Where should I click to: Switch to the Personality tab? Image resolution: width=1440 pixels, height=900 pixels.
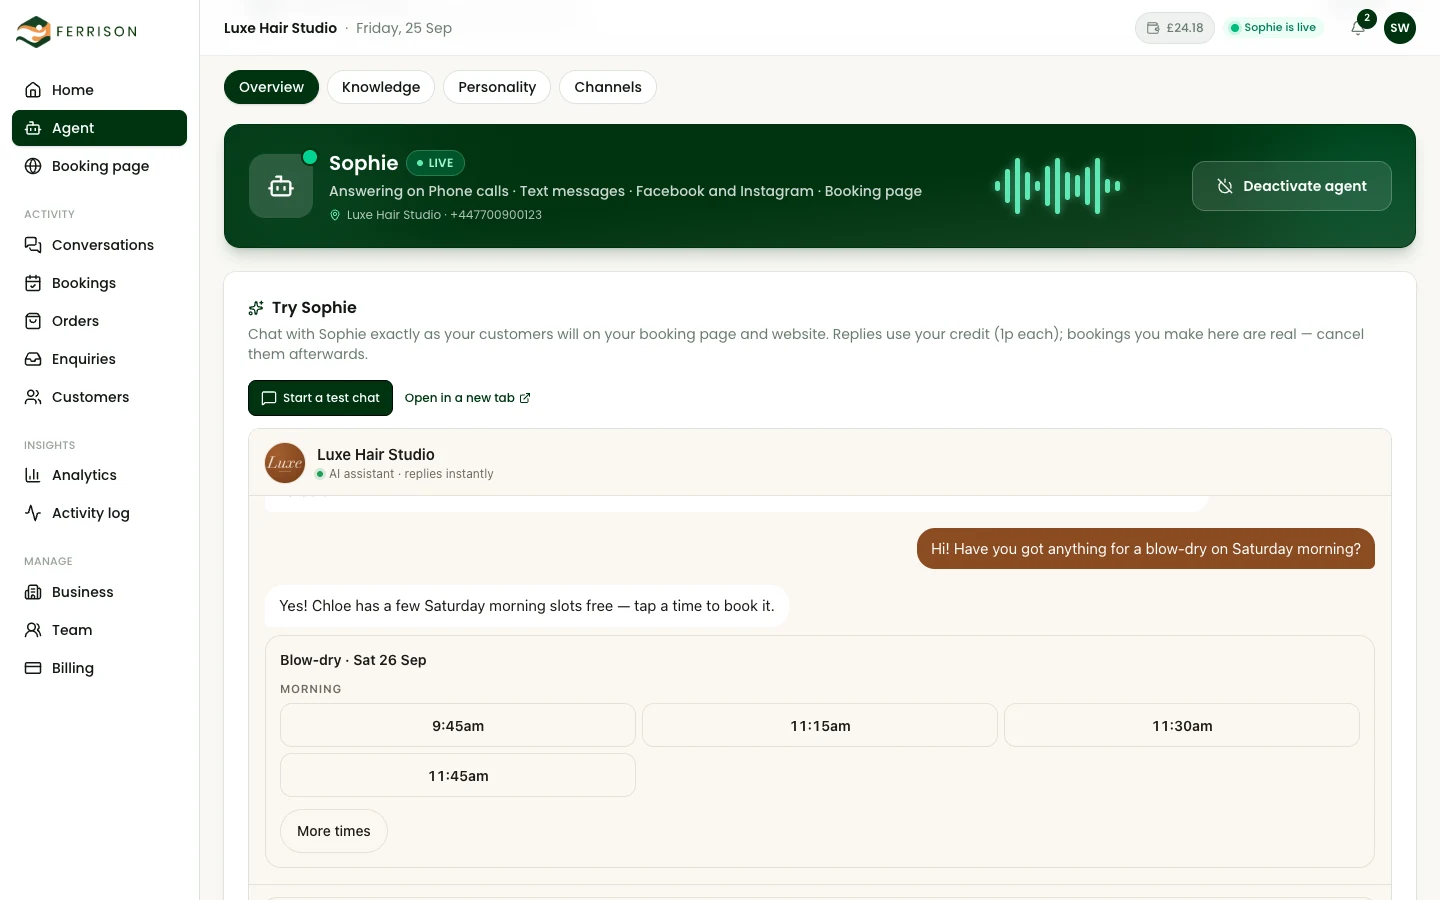(x=497, y=87)
